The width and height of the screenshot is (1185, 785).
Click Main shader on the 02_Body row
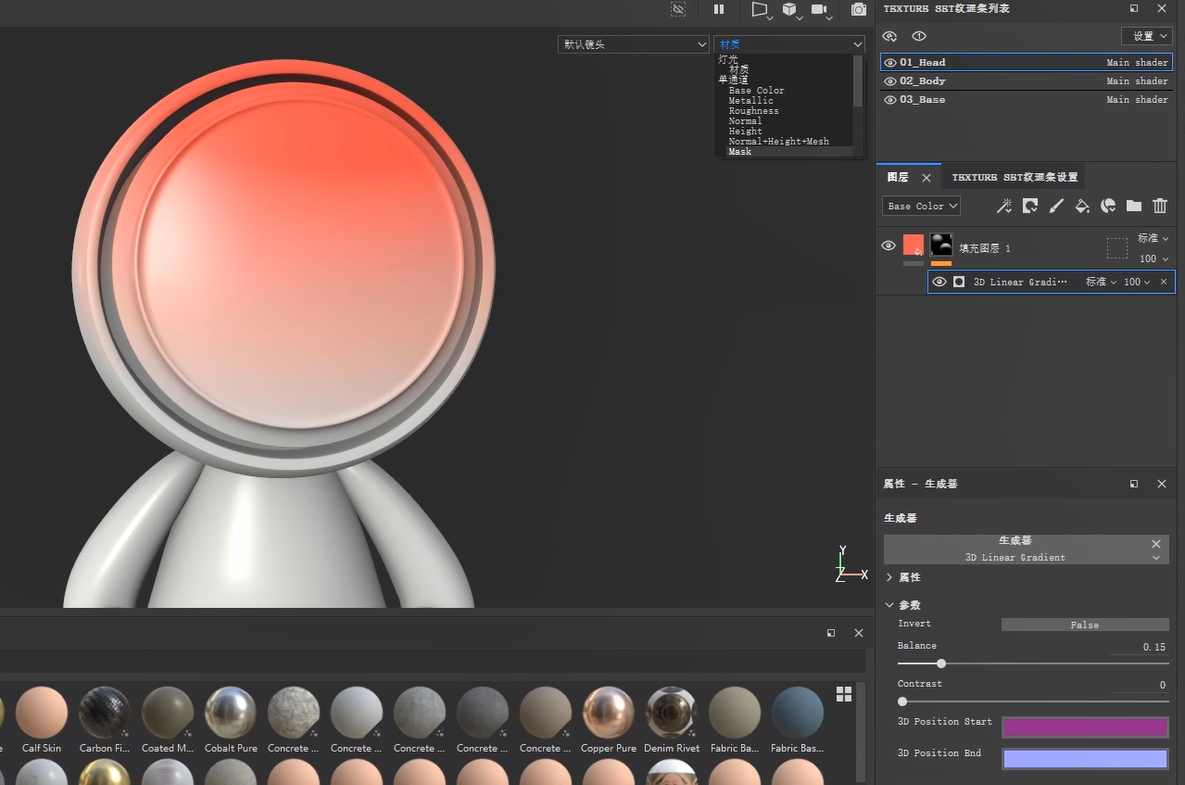coord(1137,81)
